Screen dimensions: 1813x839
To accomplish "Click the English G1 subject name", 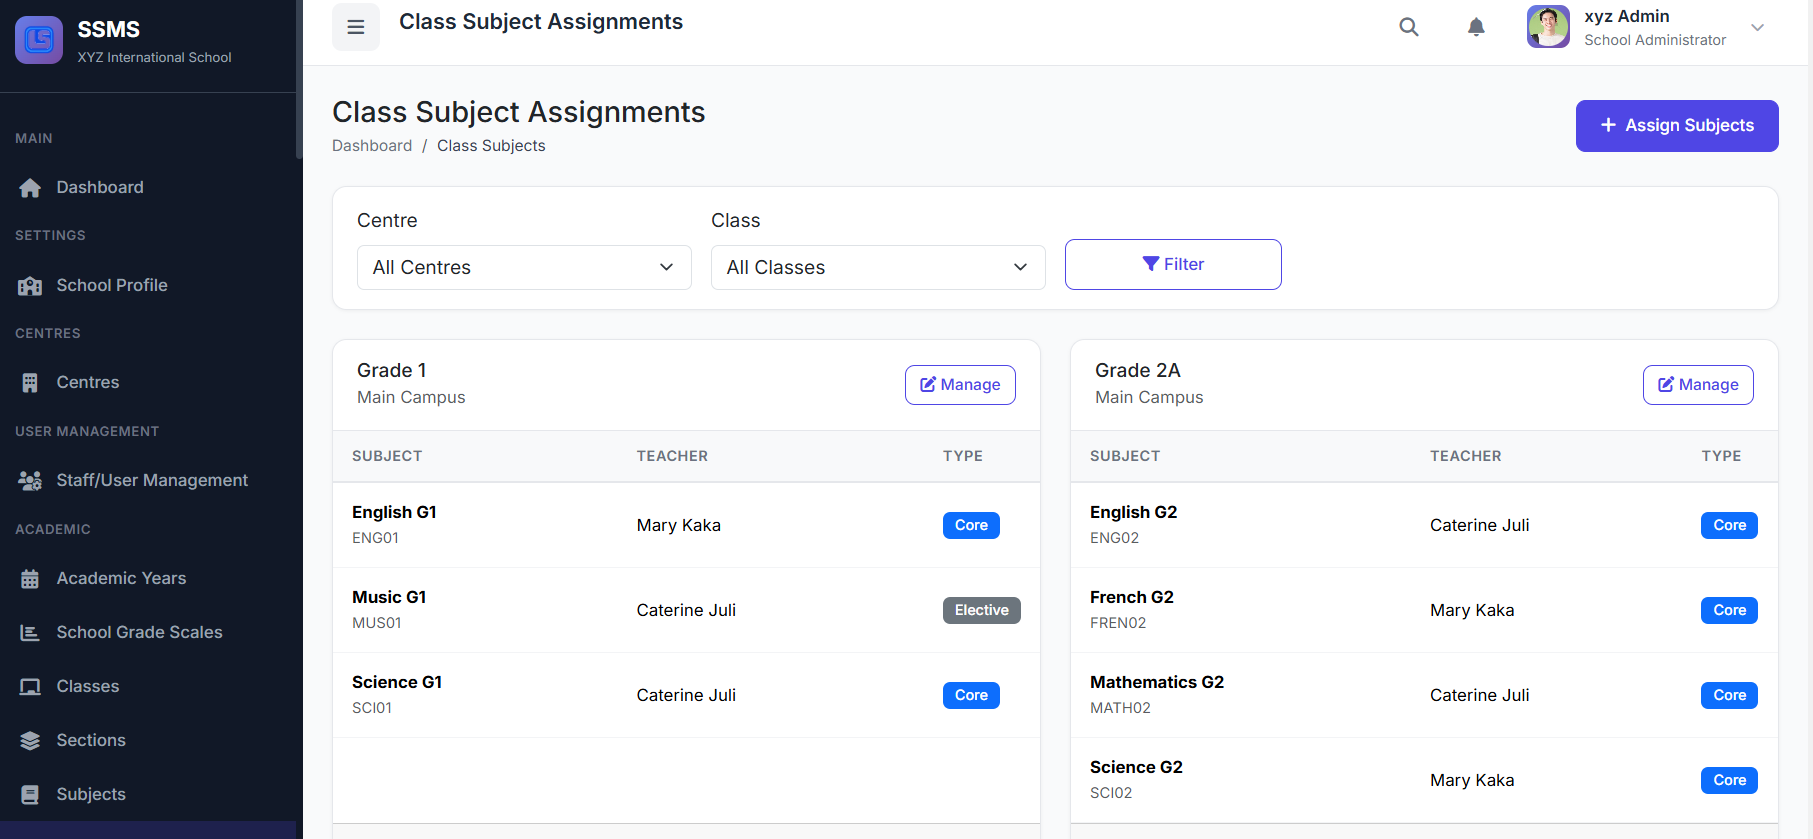I will [394, 512].
